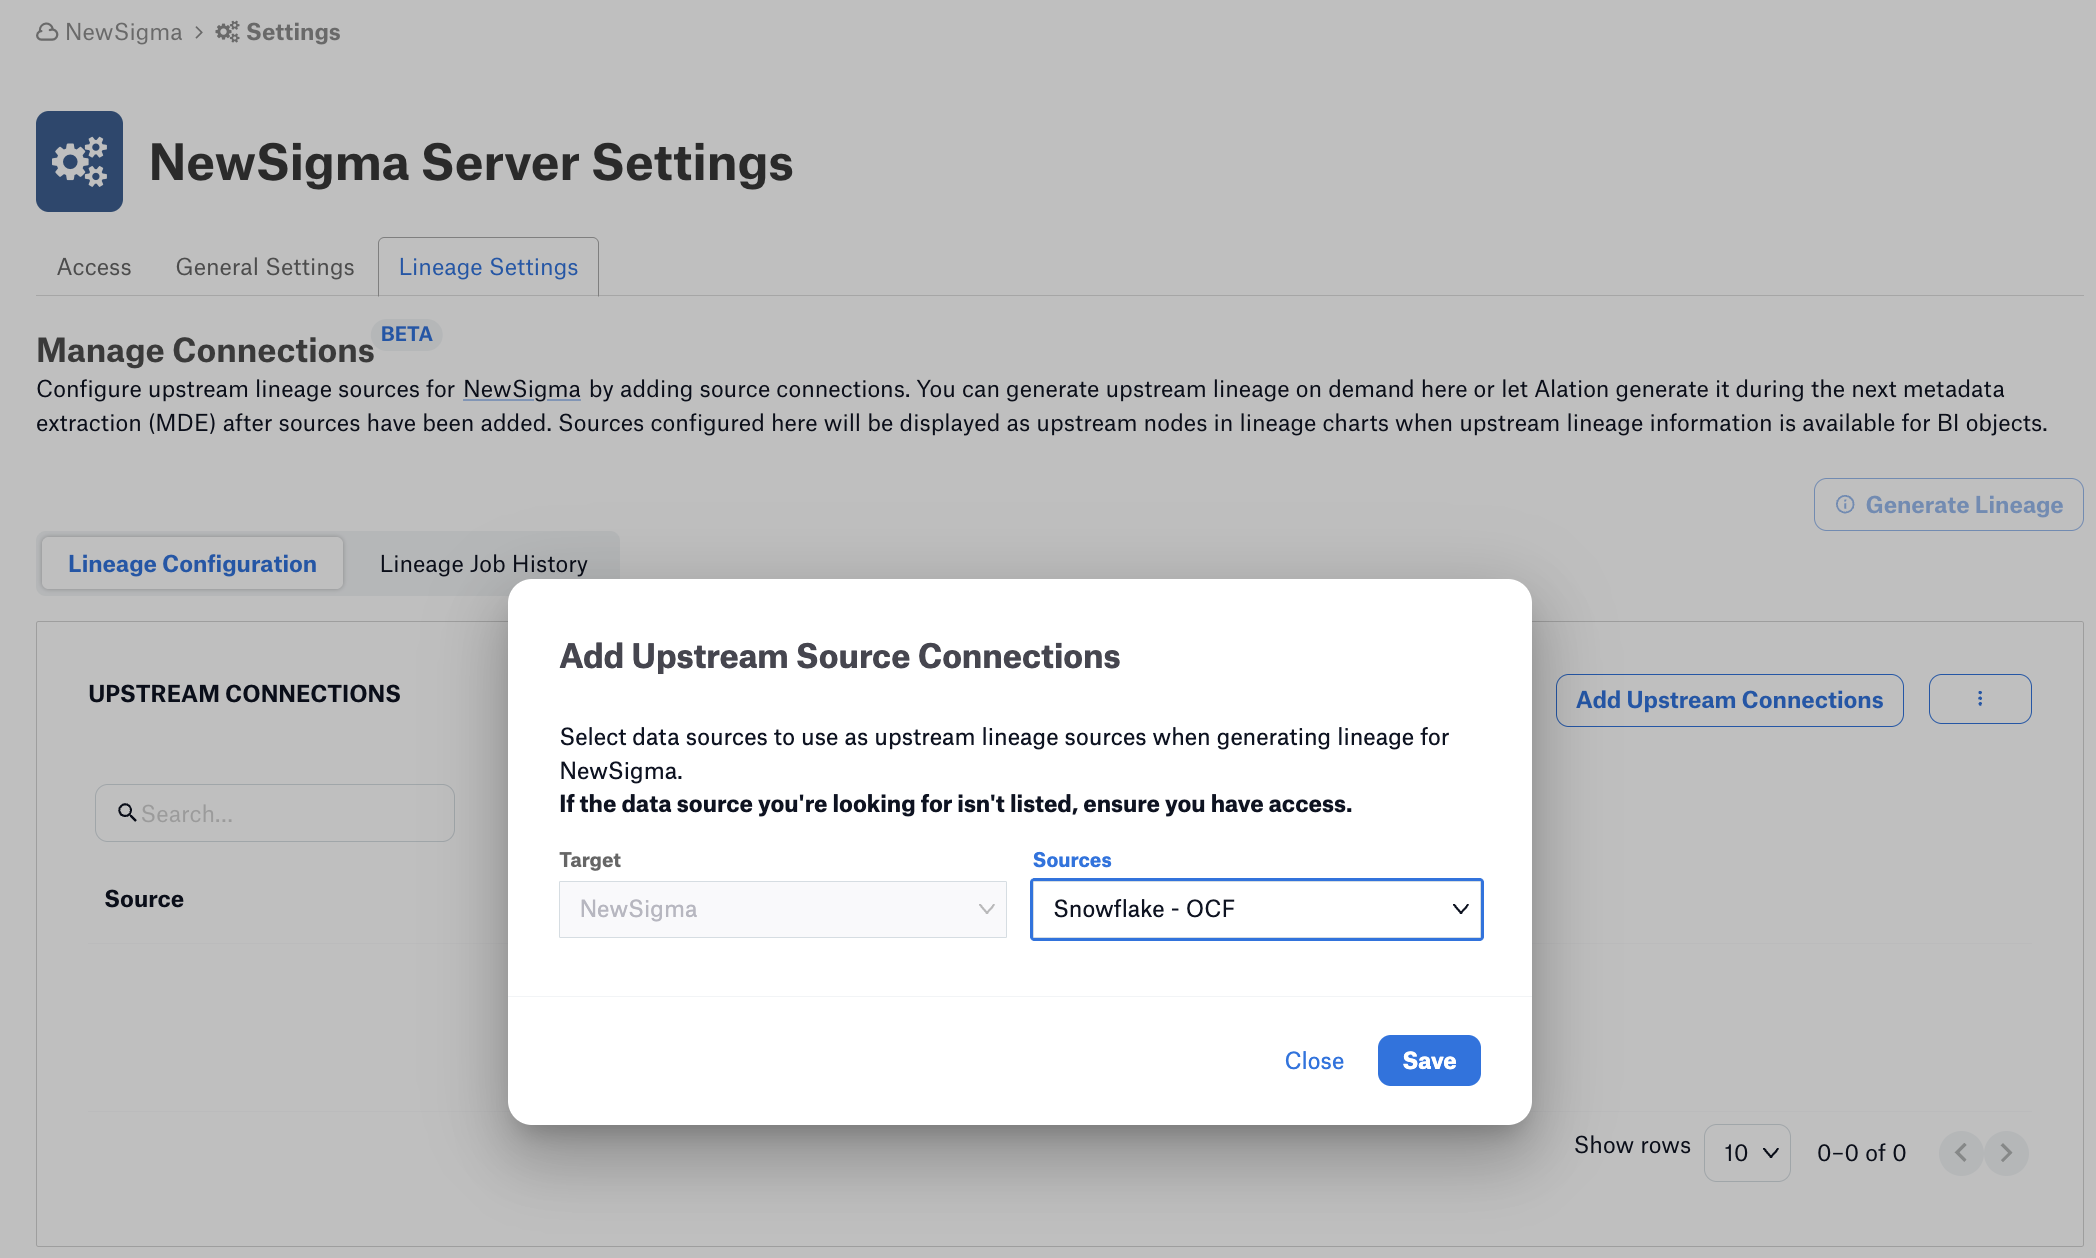This screenshot has width=2096, height=1258.
Task: Open the Target NewSigma dropdown
Action: (782, 909)
